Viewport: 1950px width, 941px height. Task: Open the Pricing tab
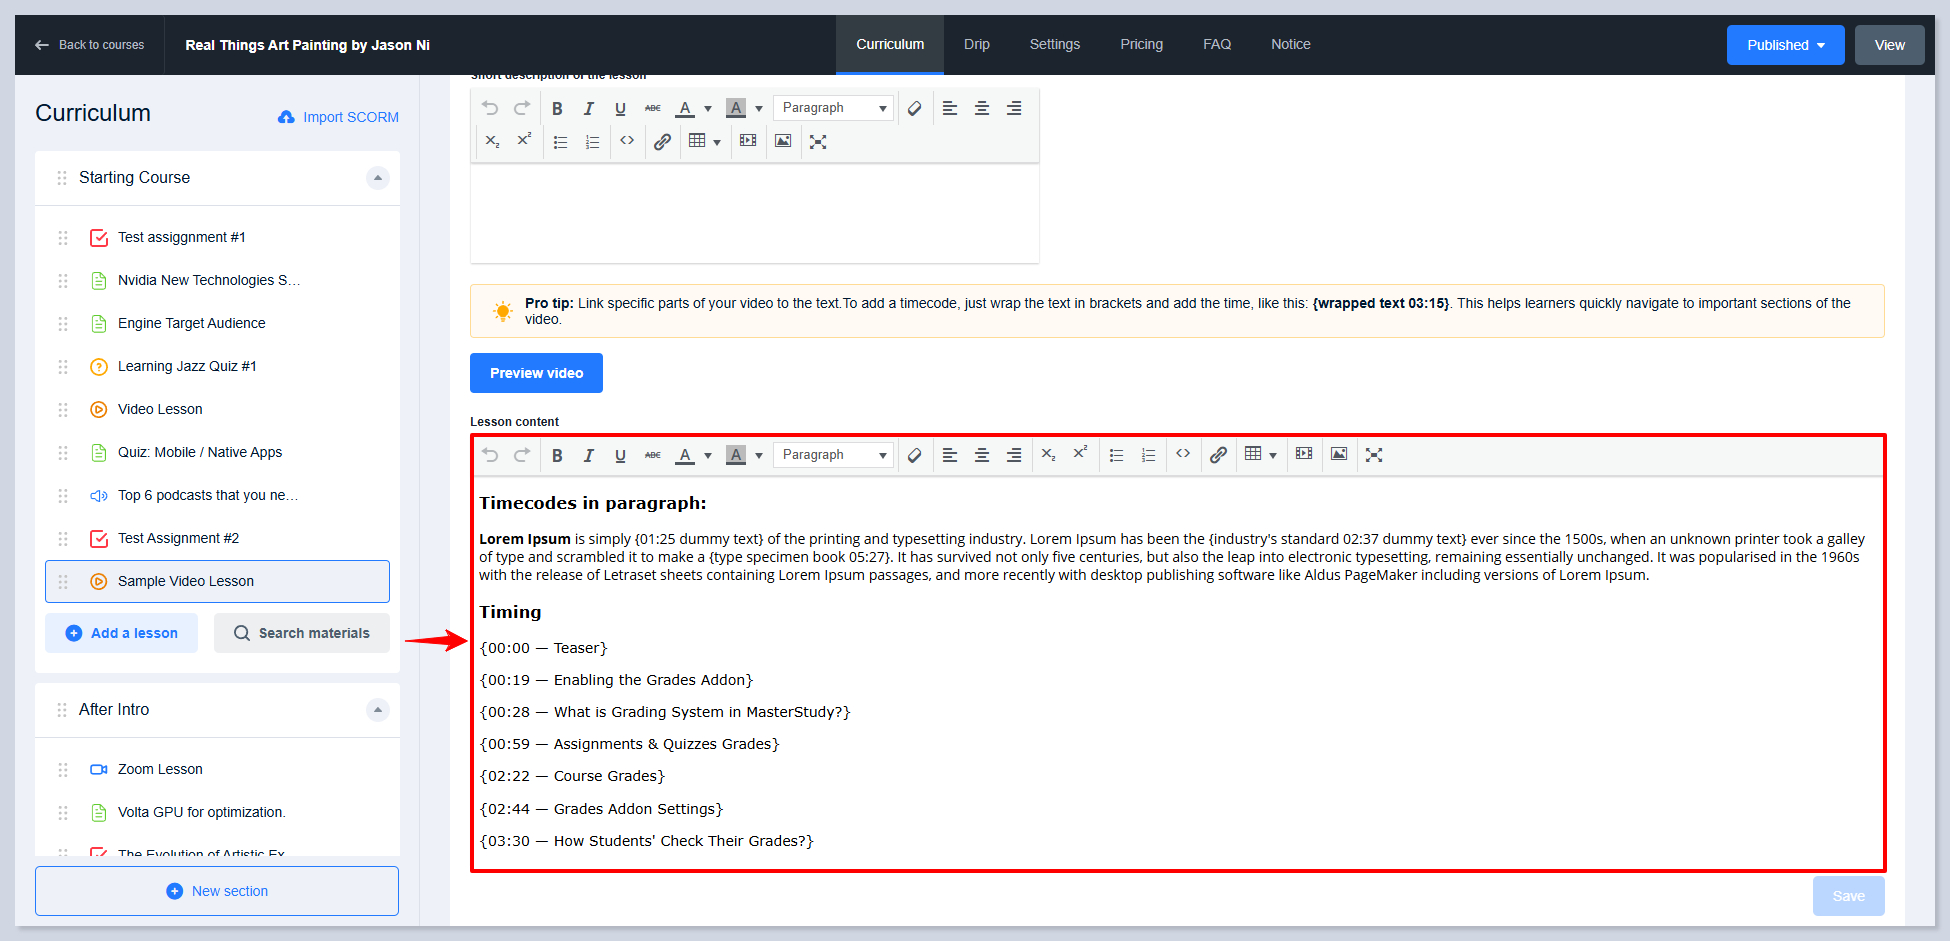pos(1141,45)
